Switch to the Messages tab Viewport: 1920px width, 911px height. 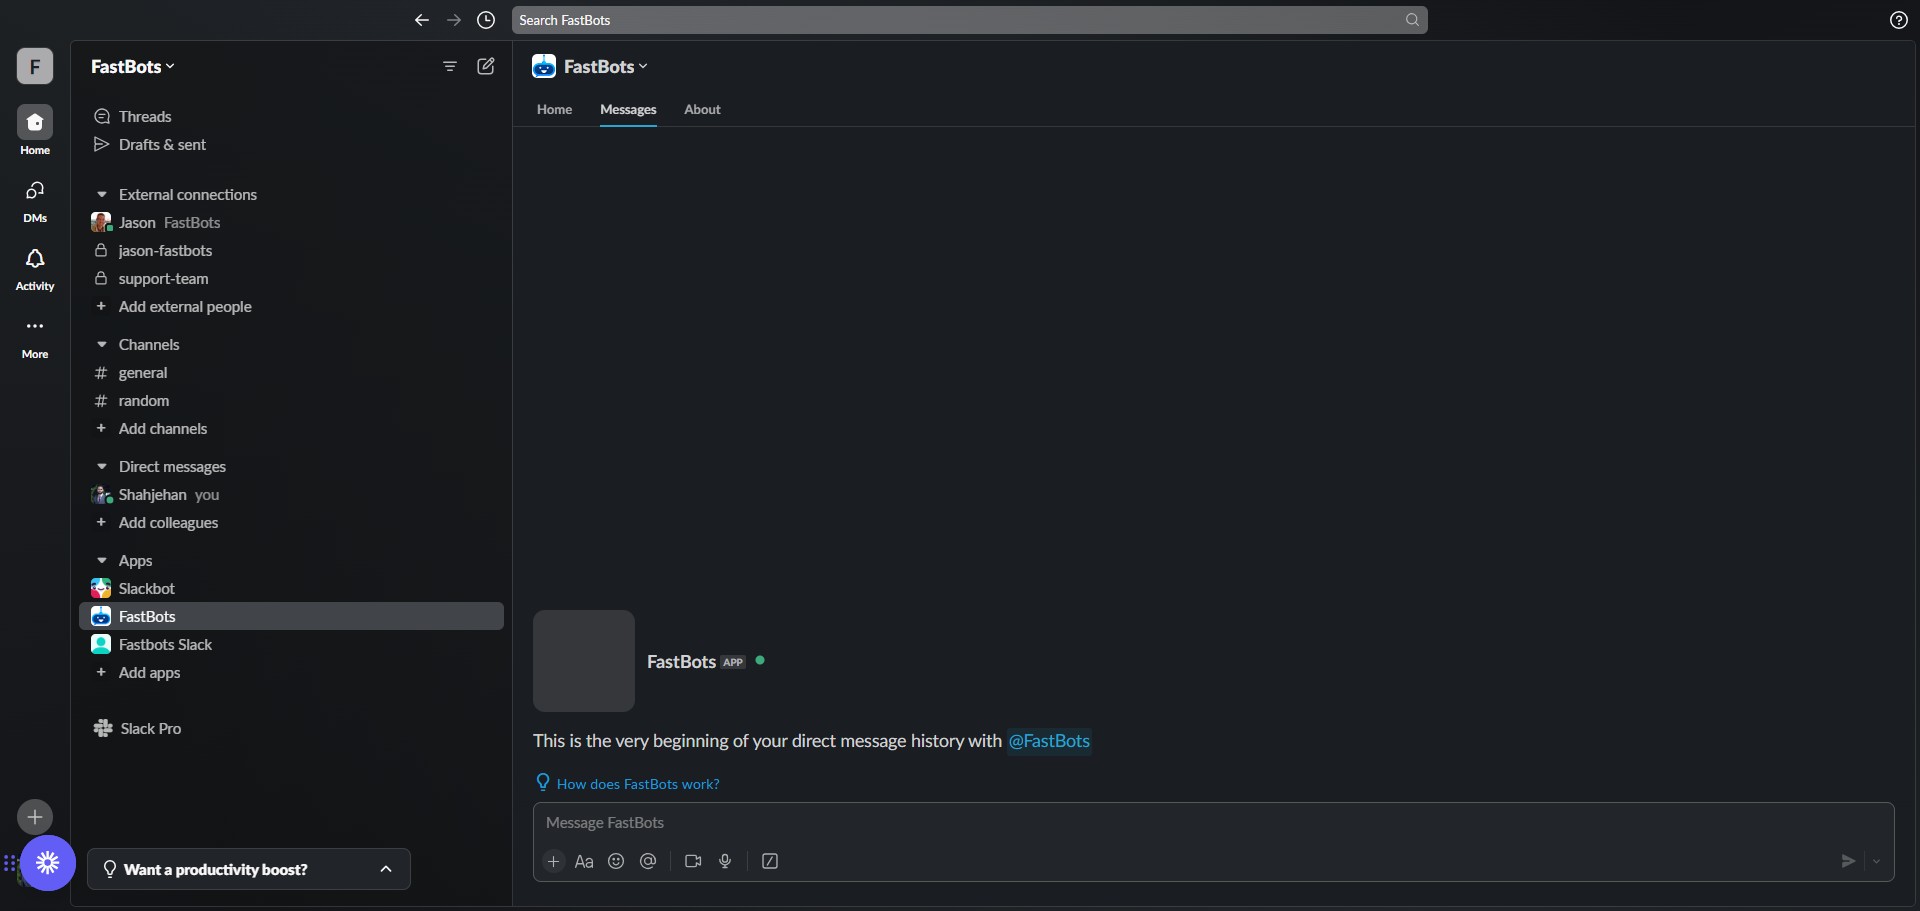(x=628, y=109)
